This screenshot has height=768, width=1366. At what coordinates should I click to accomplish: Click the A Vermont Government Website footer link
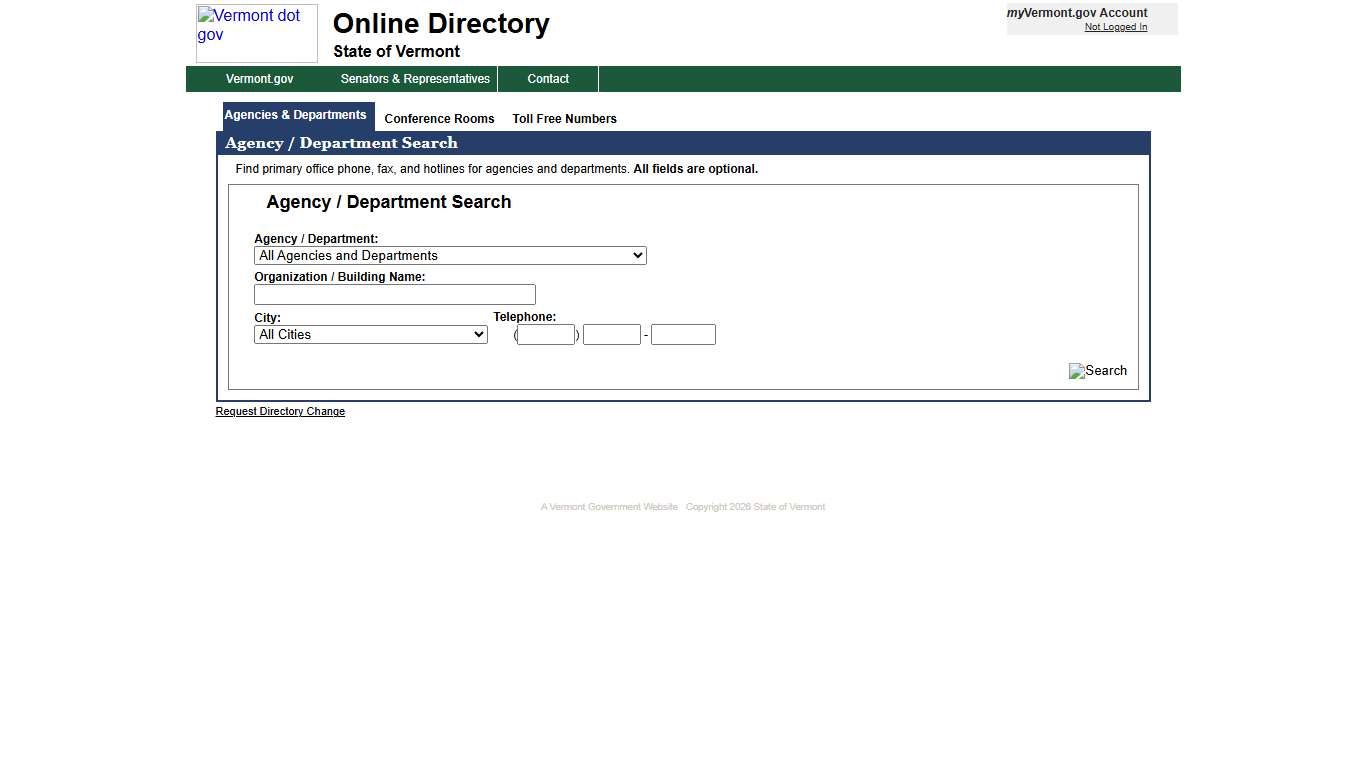click(x=608, y=507)
